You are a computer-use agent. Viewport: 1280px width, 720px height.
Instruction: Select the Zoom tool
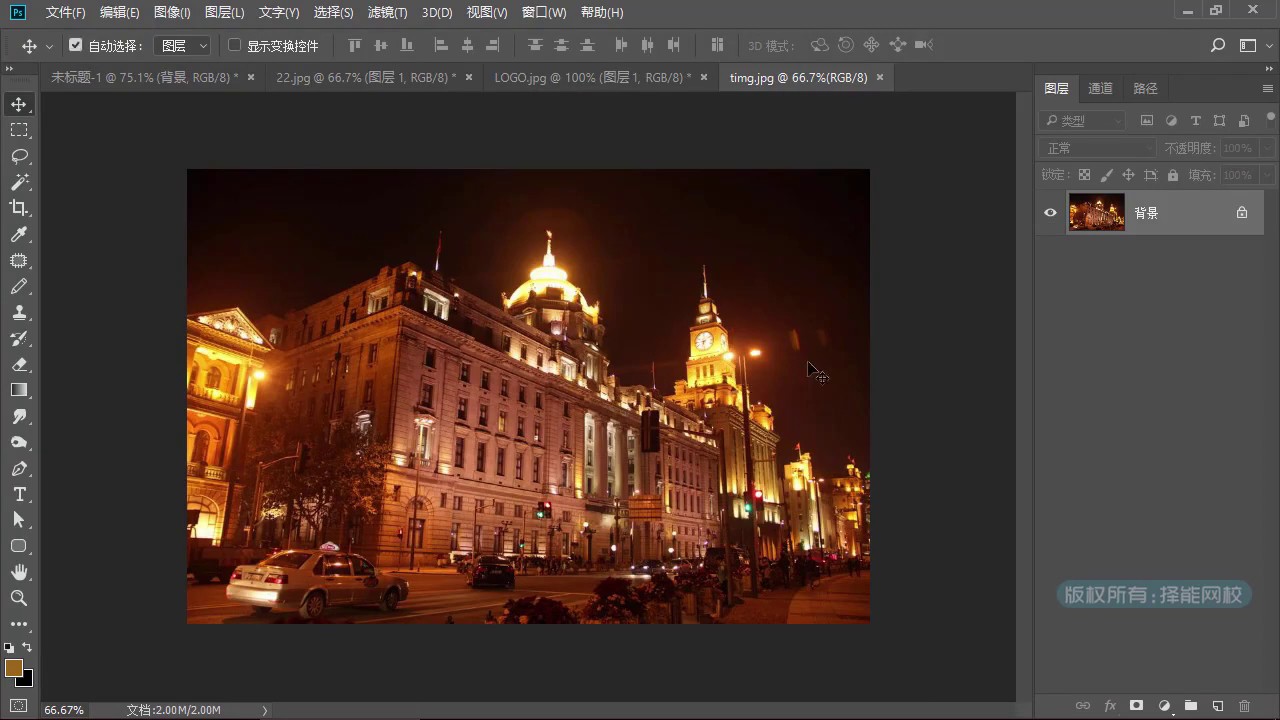[19, 598]
